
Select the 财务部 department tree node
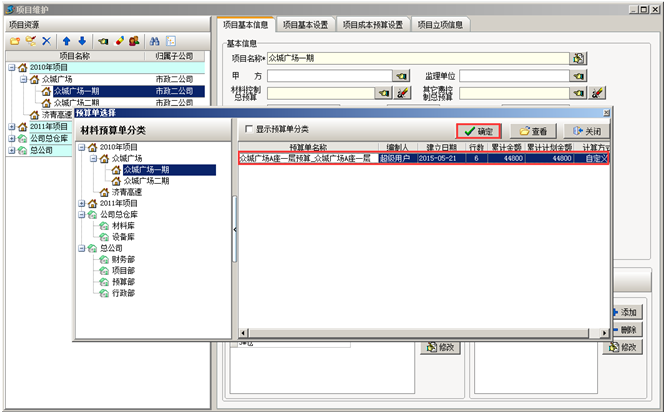tap(124, 258)
